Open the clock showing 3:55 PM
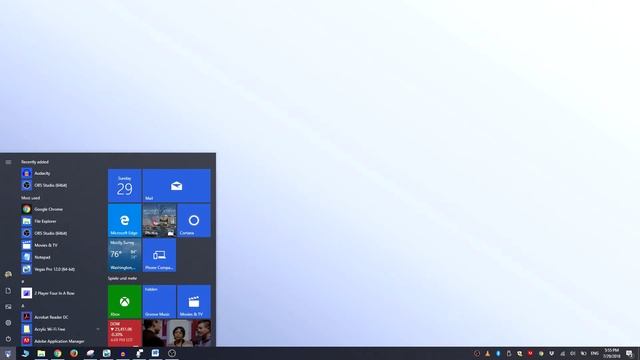The height and width of the screenshot is (360, 640). pos(611,353)
